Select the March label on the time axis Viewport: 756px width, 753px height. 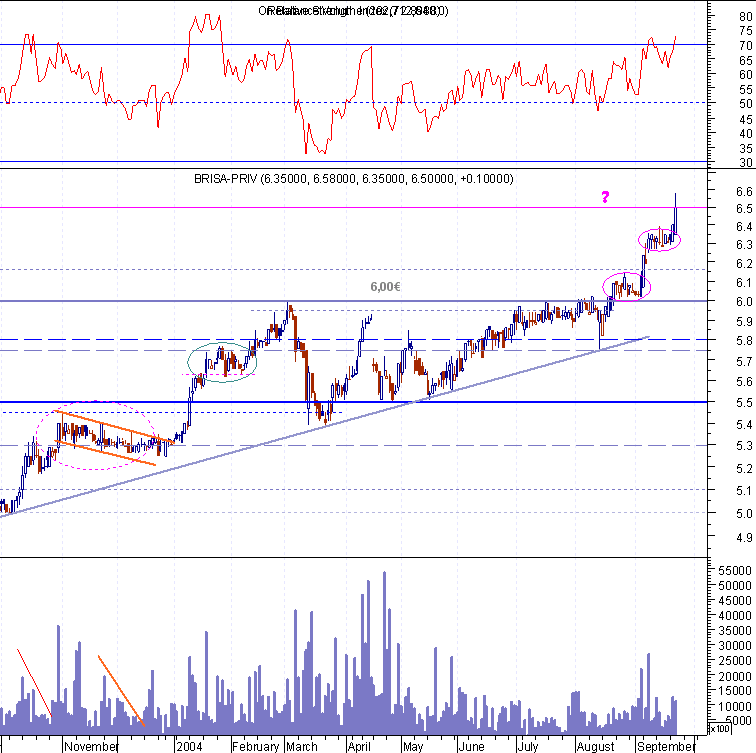pyautogui.click(x=302, y=746)
